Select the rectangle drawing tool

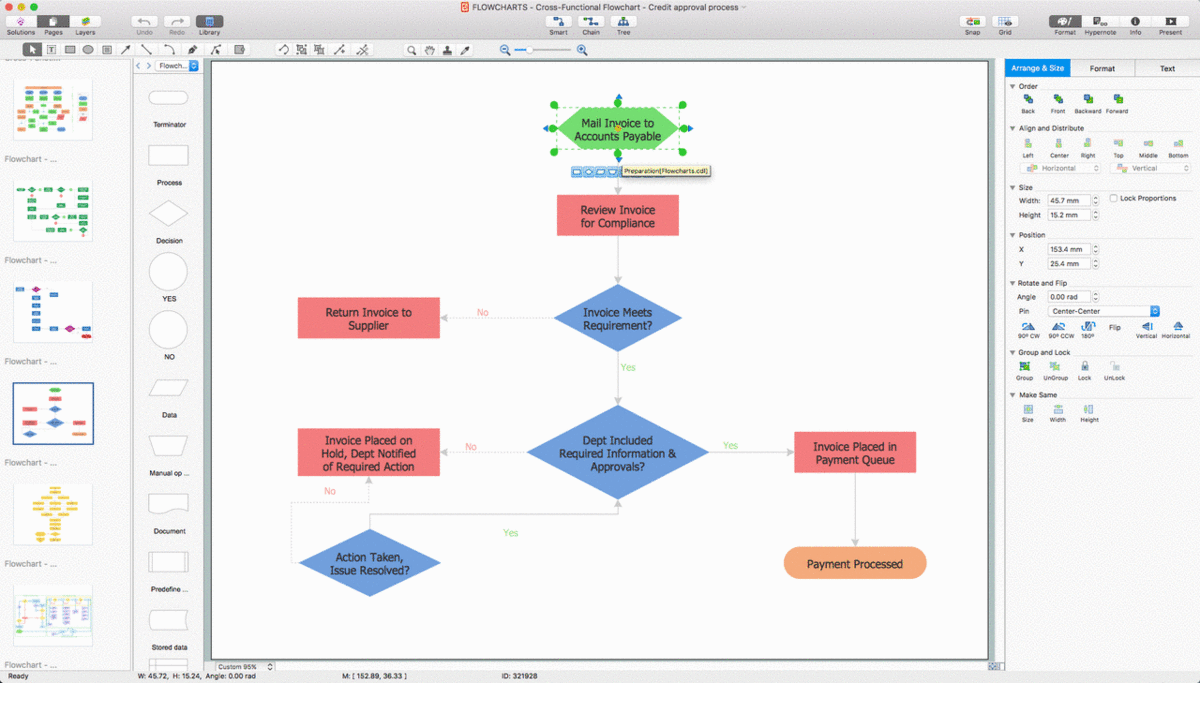(x=70, y=49)
